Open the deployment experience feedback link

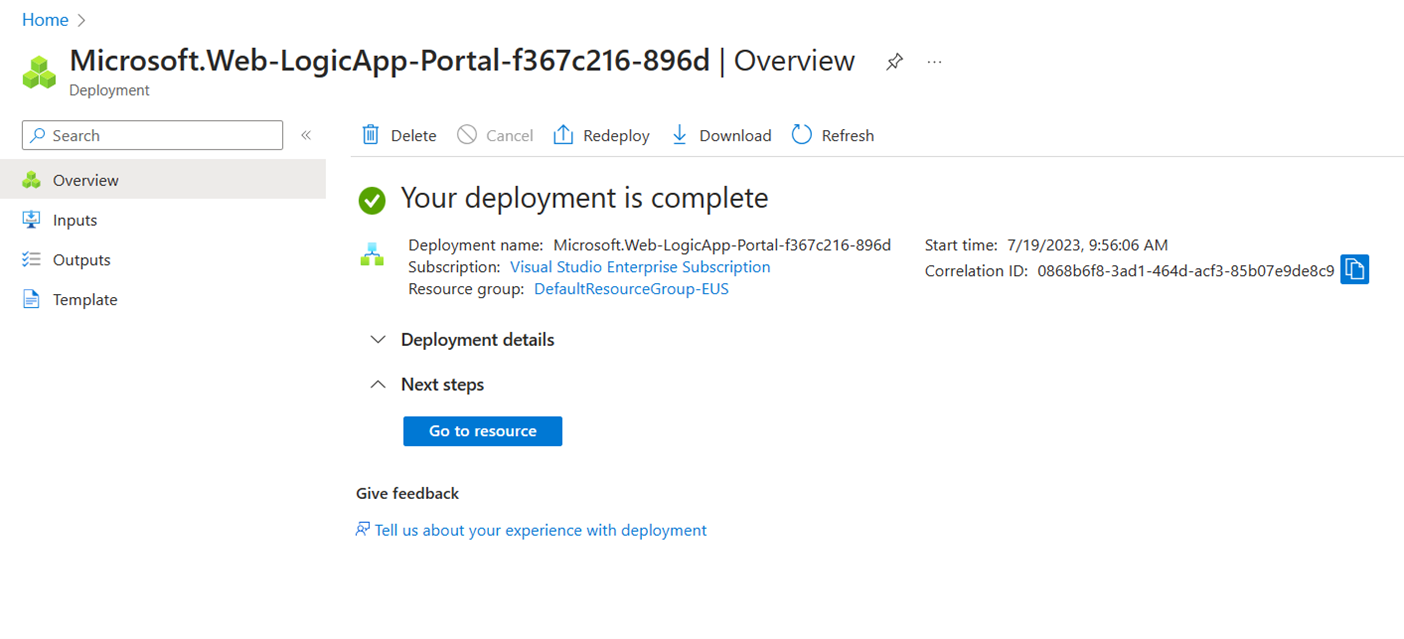pos(531,530)
